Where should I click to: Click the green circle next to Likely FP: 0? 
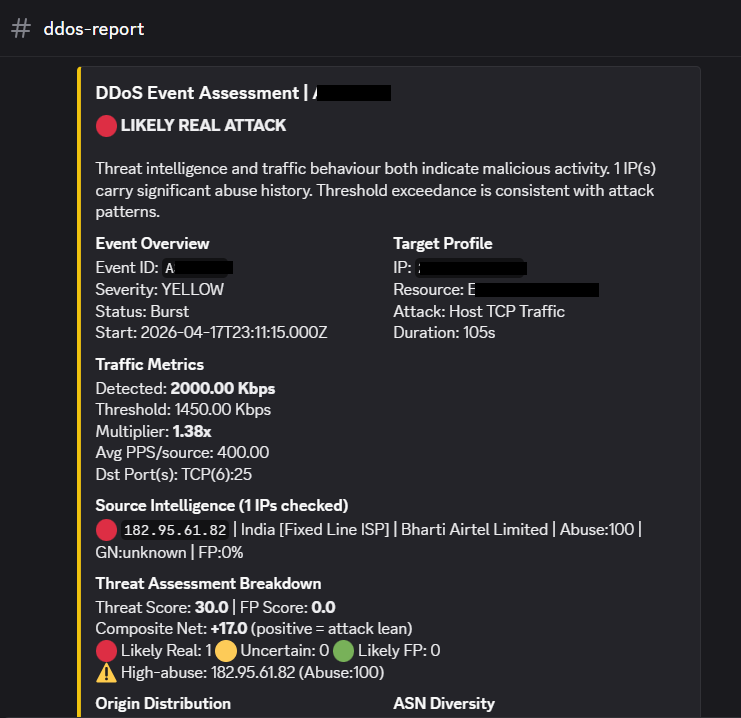344,651
